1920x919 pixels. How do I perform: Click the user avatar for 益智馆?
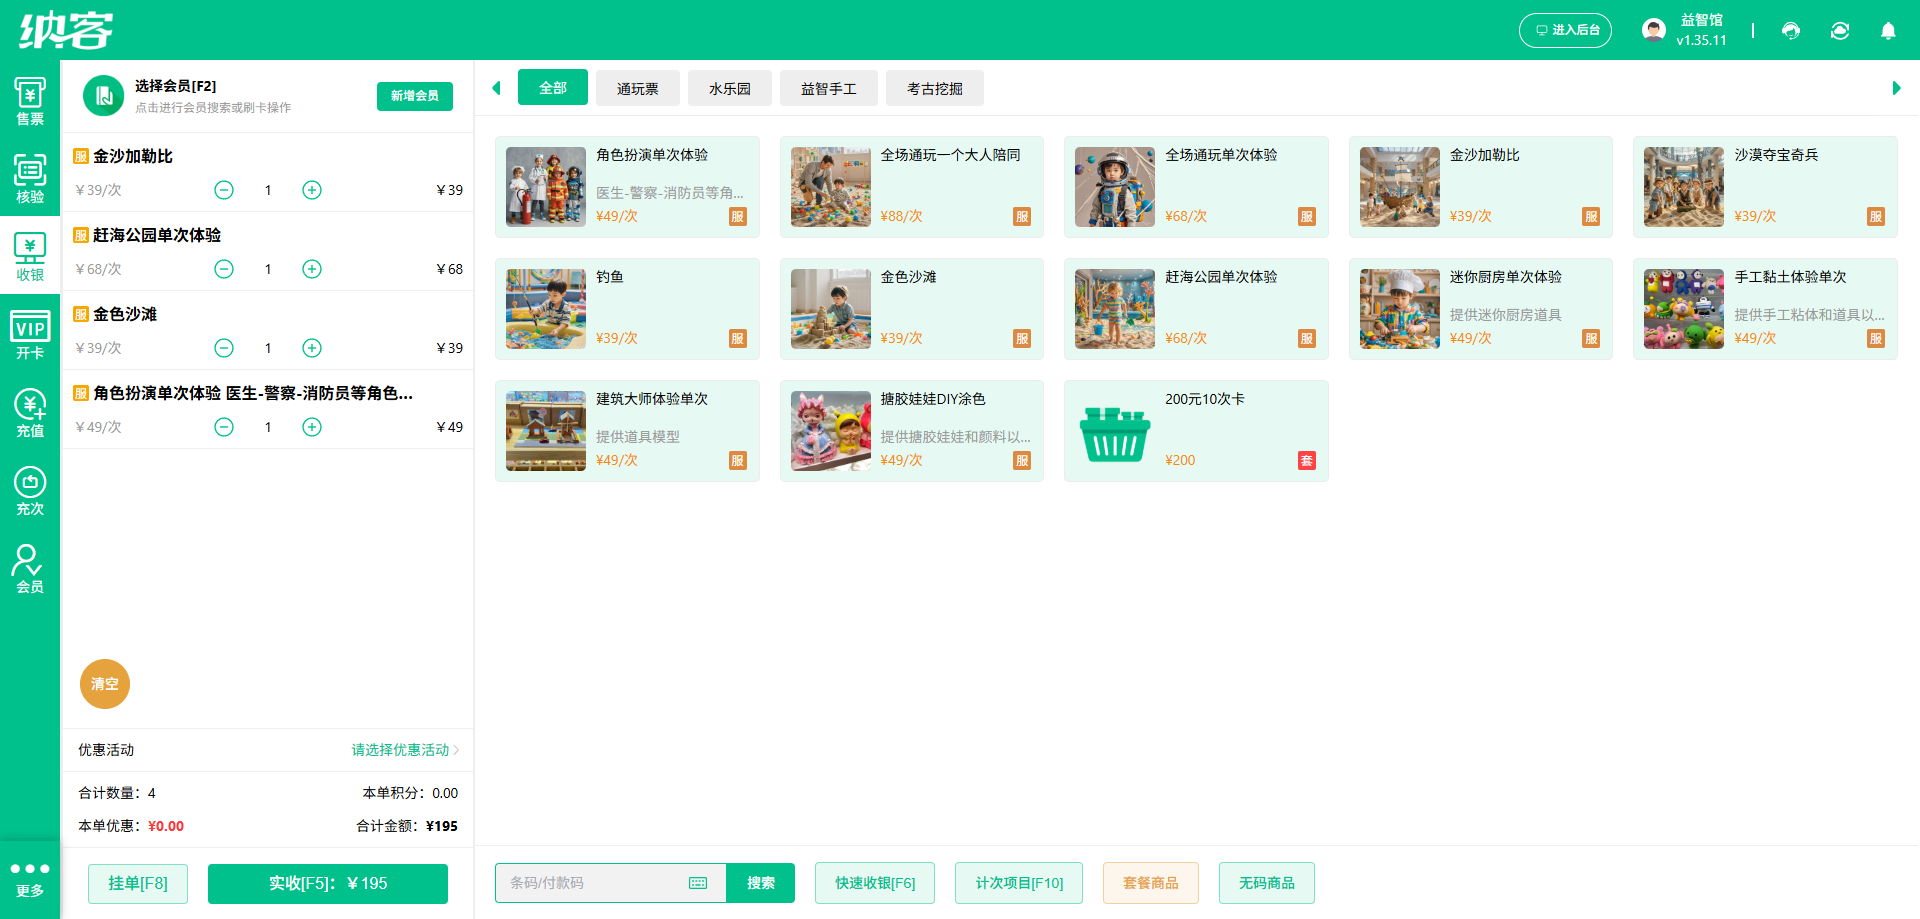tap(1654, 30)
